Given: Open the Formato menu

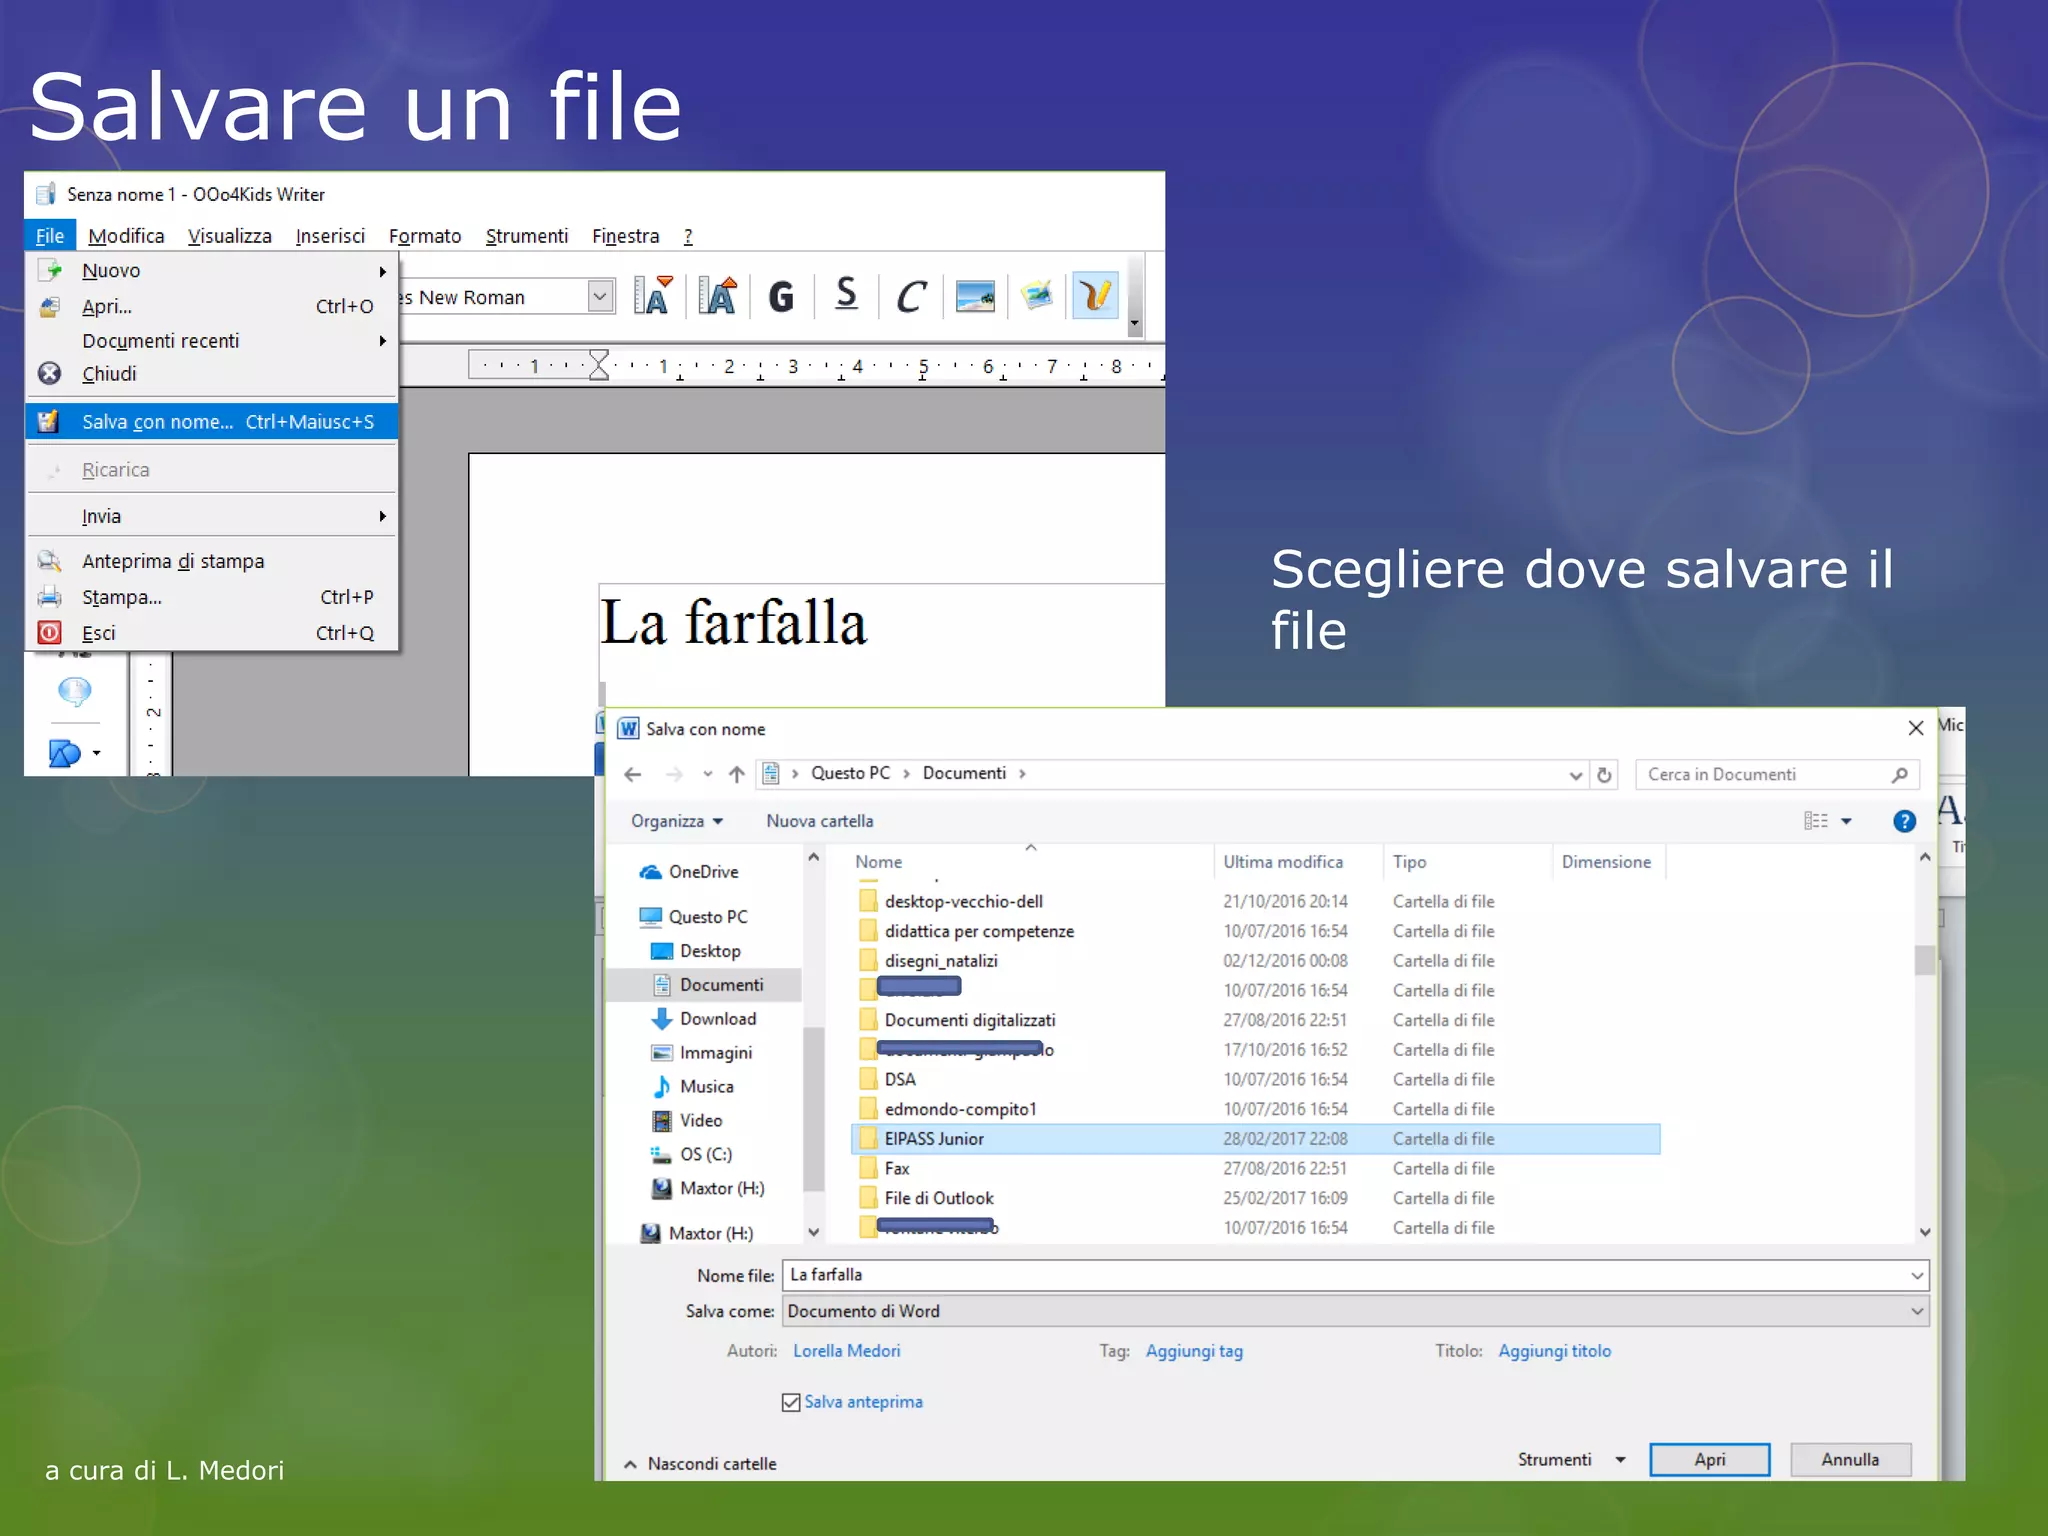Looking at the screenshot, I should (x=424, y=236).
